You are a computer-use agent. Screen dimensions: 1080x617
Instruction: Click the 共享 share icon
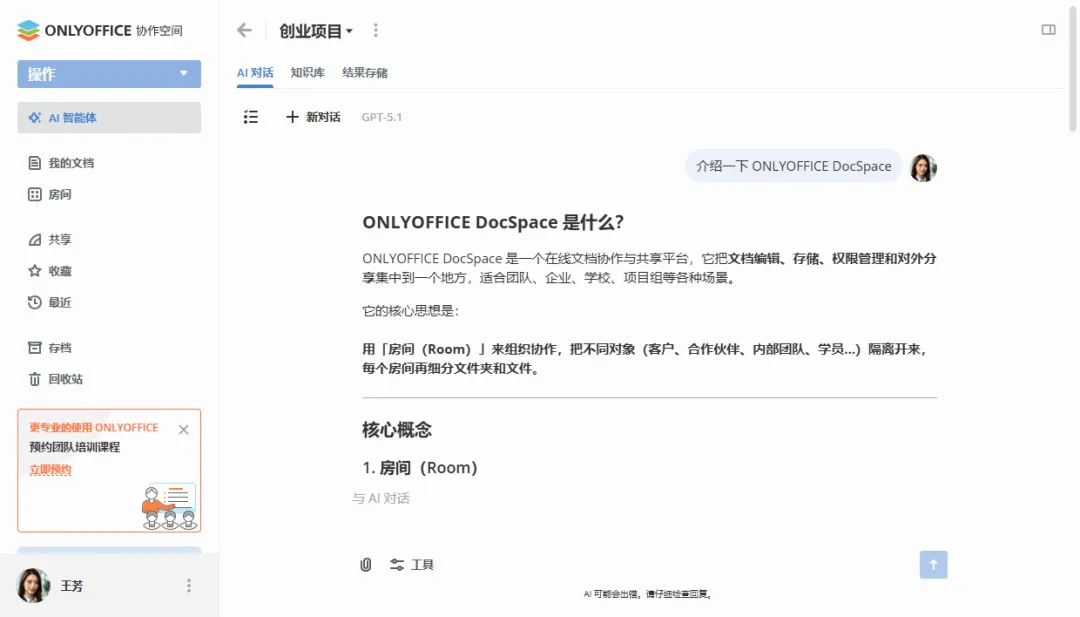point(34,240)
